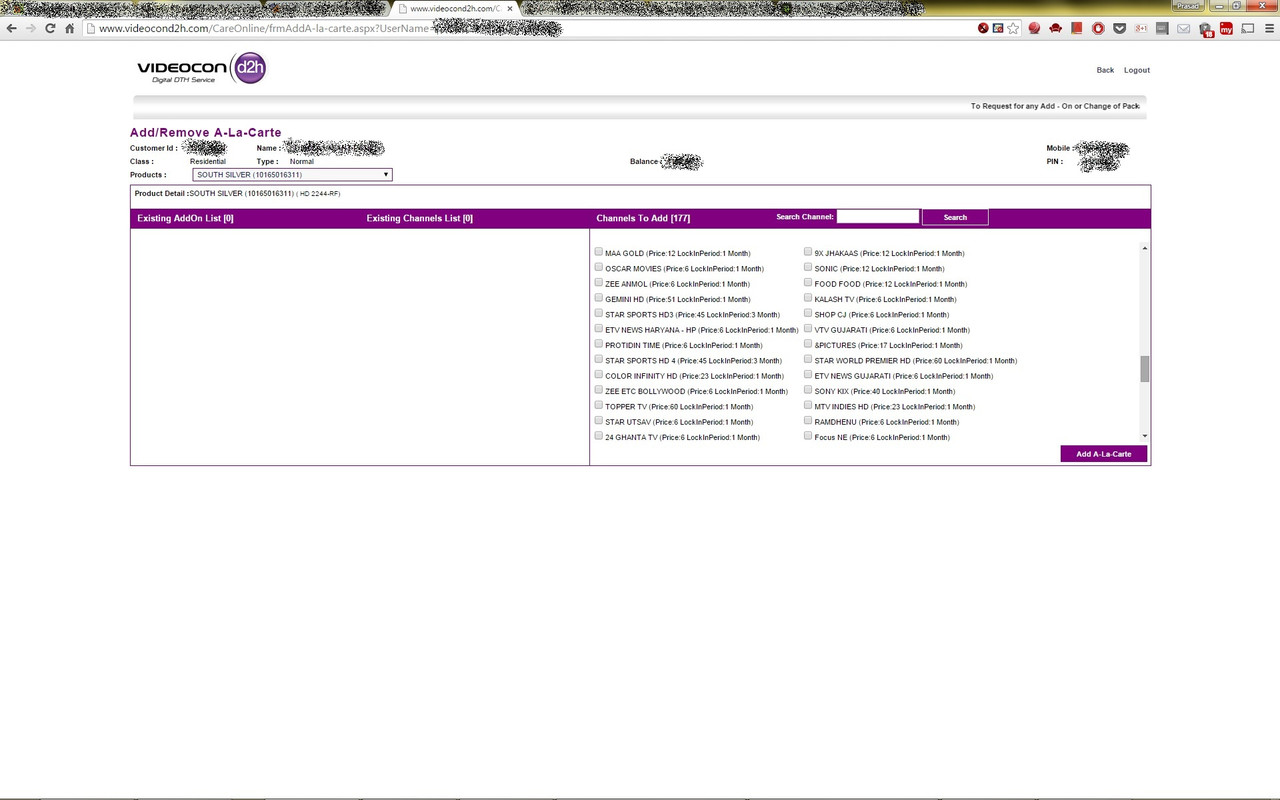The height and width of the screenshot is (800, 1280).
Task: Save page with the Pocket extension icon
Action: tap(1119, 28)
